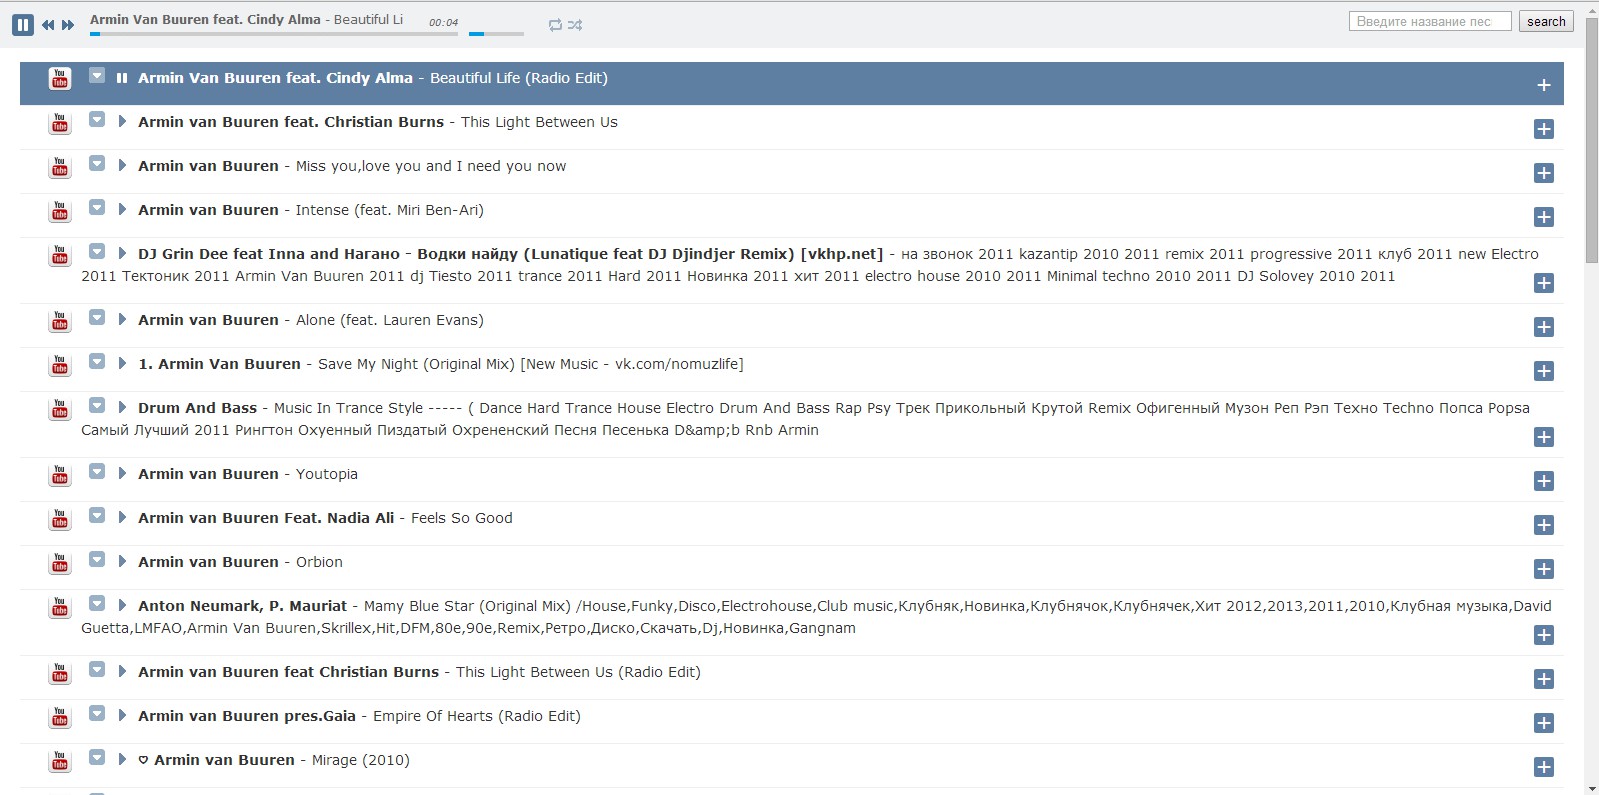Add Mamy Blue Star with plus icon
Viewport: 1599px width, 795px height.
coord(1544,635)
